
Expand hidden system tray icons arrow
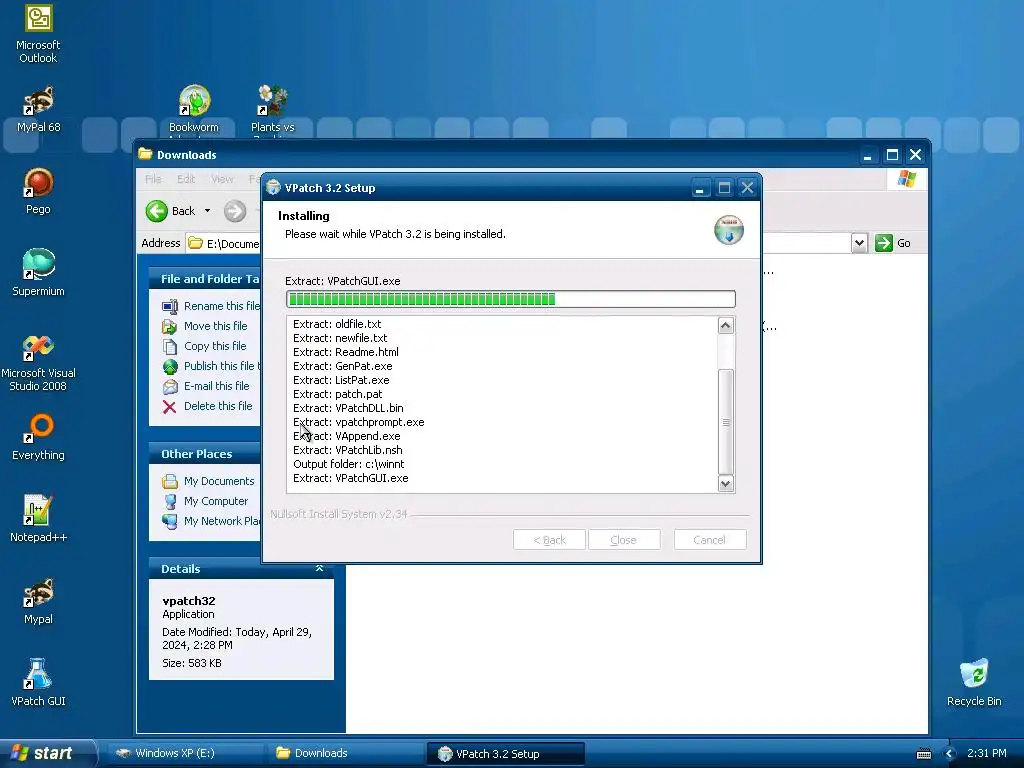click(950, 754)
